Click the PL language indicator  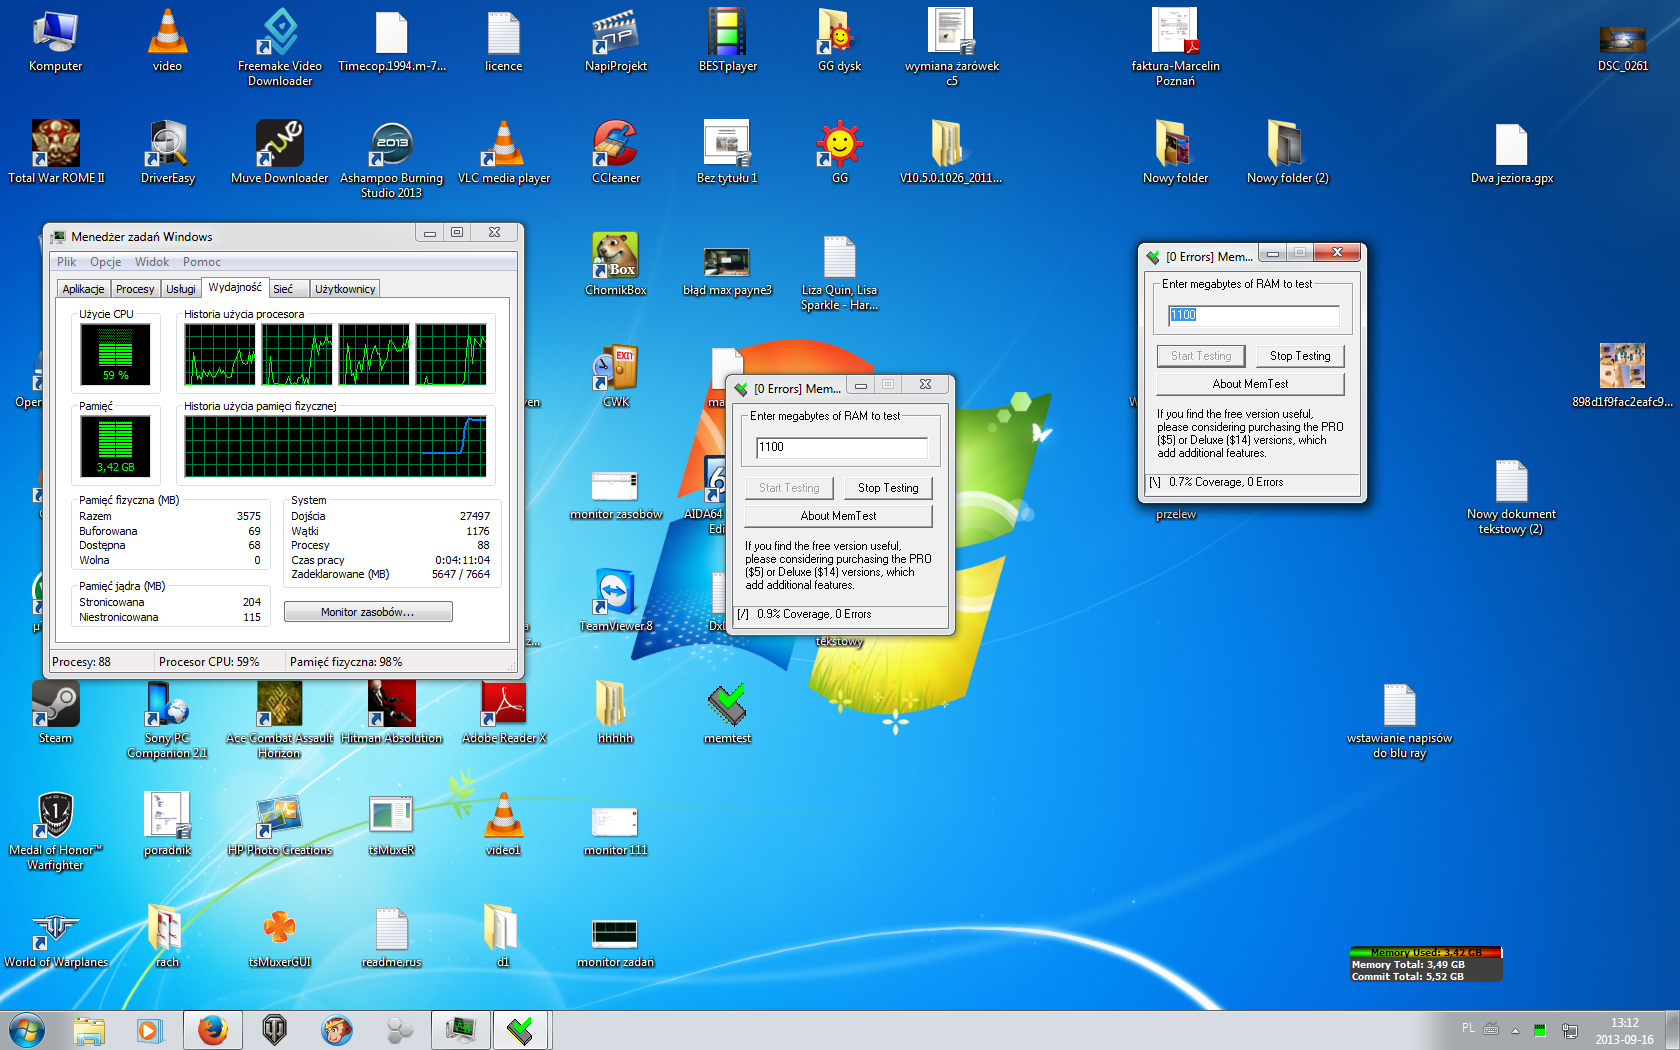[x=1468, y=1028]
